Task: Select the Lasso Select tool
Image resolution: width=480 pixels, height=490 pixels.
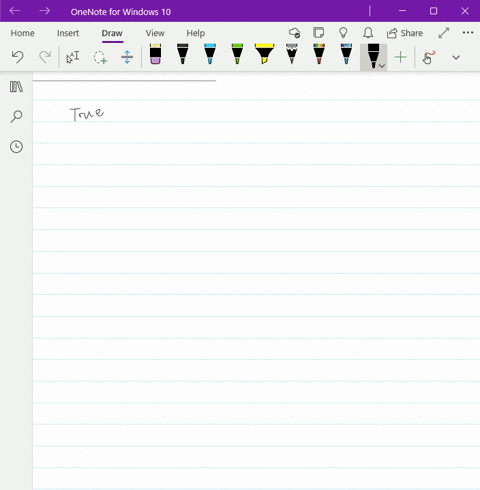Action: coord(100,57)
